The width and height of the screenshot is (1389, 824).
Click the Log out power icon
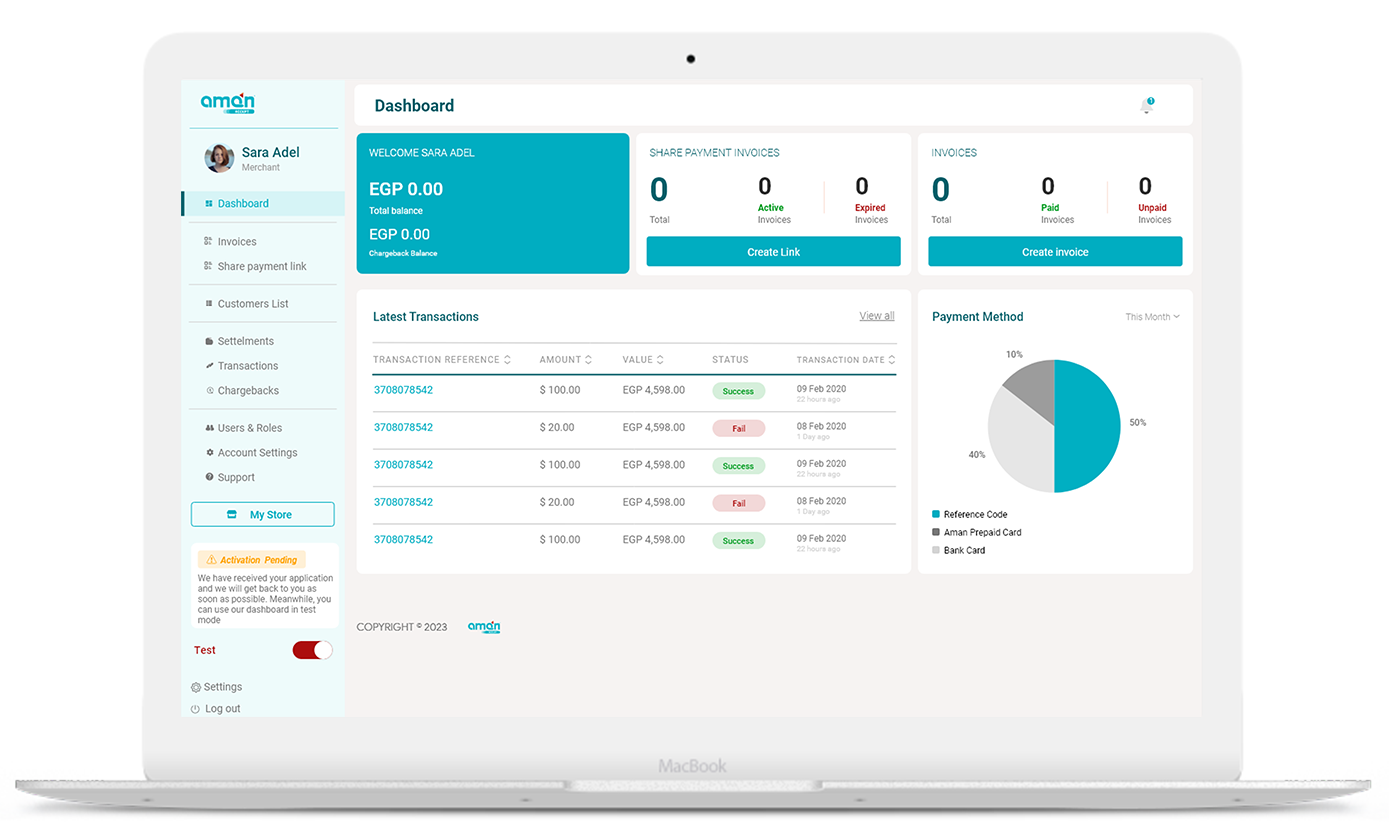[196, 709]
